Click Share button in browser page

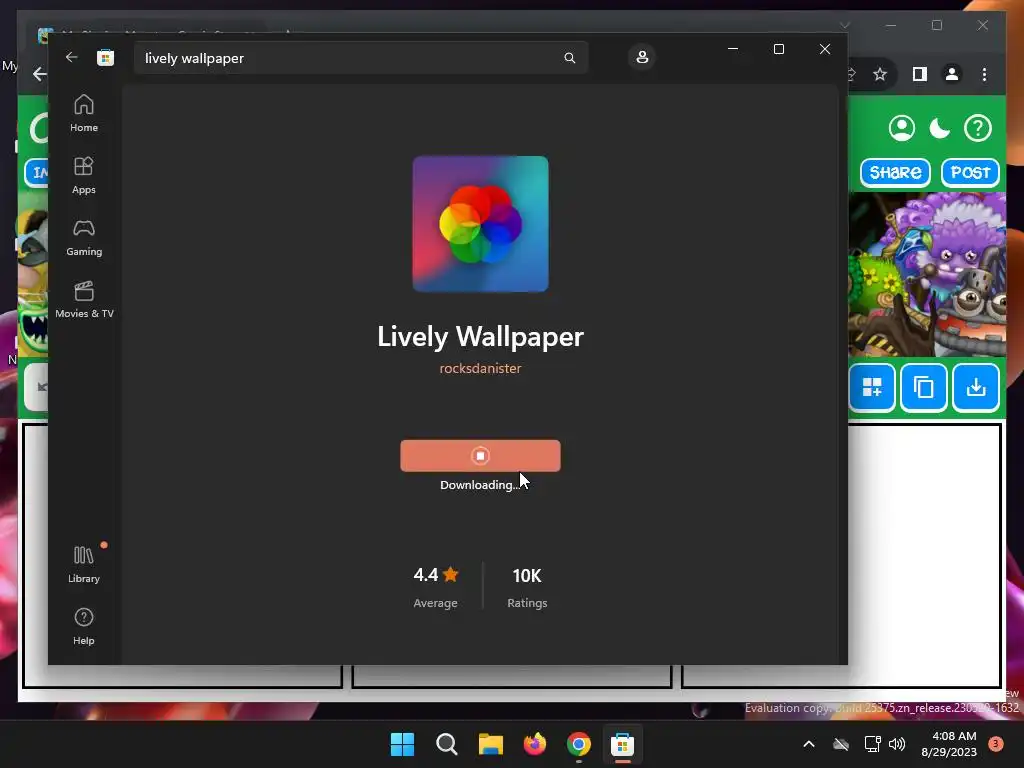tap(895, 172)
